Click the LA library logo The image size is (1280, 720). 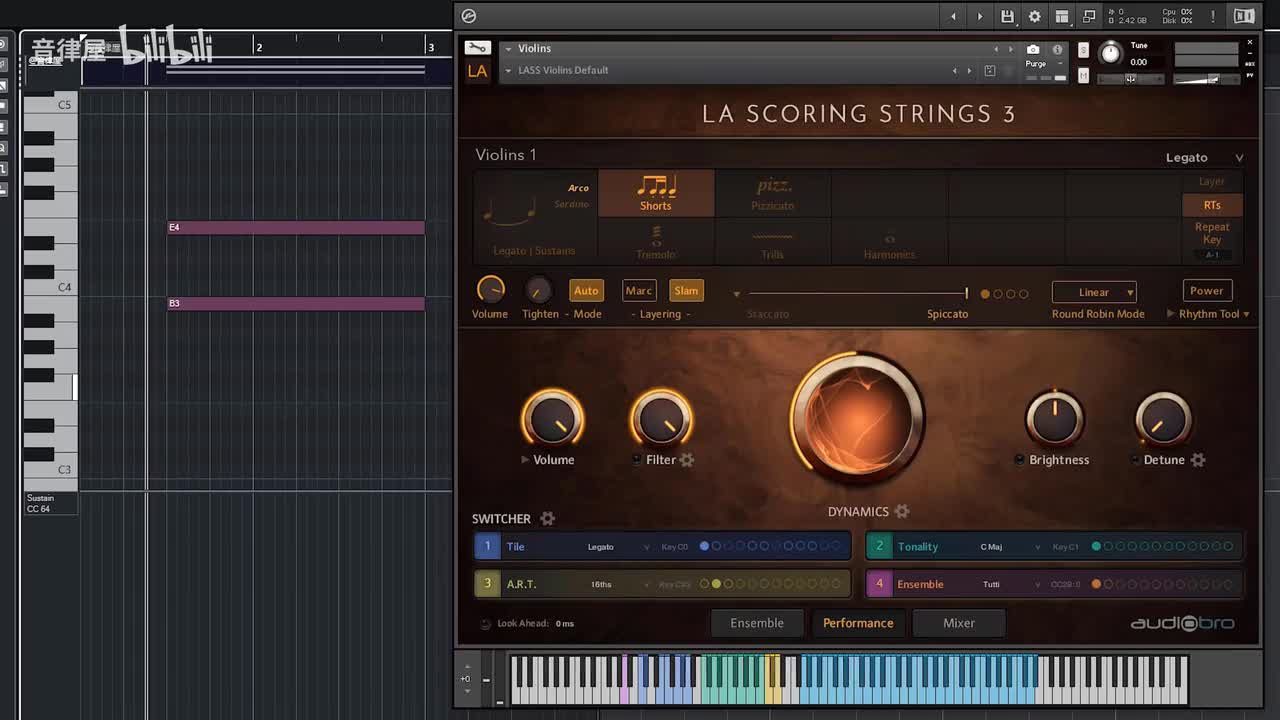[x=478, y=71]
